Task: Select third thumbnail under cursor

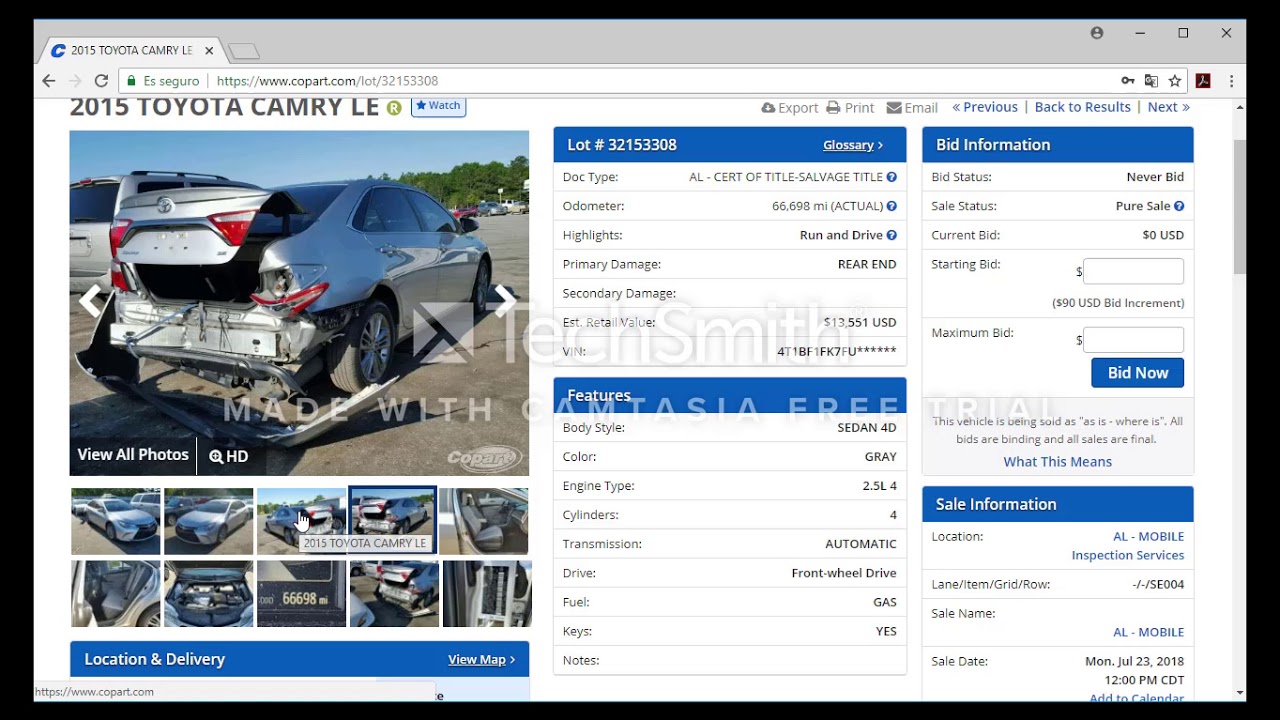Action: point(301,521)
